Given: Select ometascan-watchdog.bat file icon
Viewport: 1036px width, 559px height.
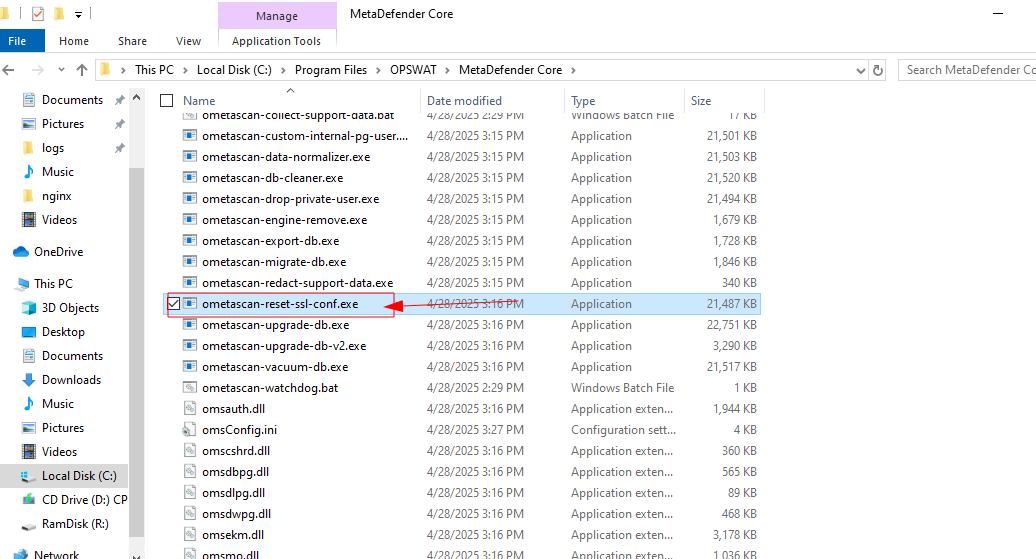Looking at the screenshot, I should 190,388.
